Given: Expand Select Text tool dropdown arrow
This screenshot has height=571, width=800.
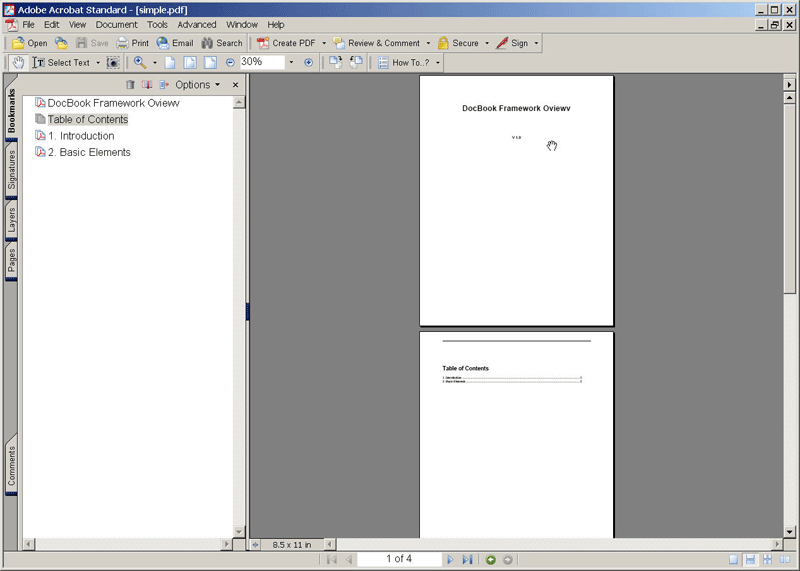Looking at the screenshot, I should (x=98, y=63).
